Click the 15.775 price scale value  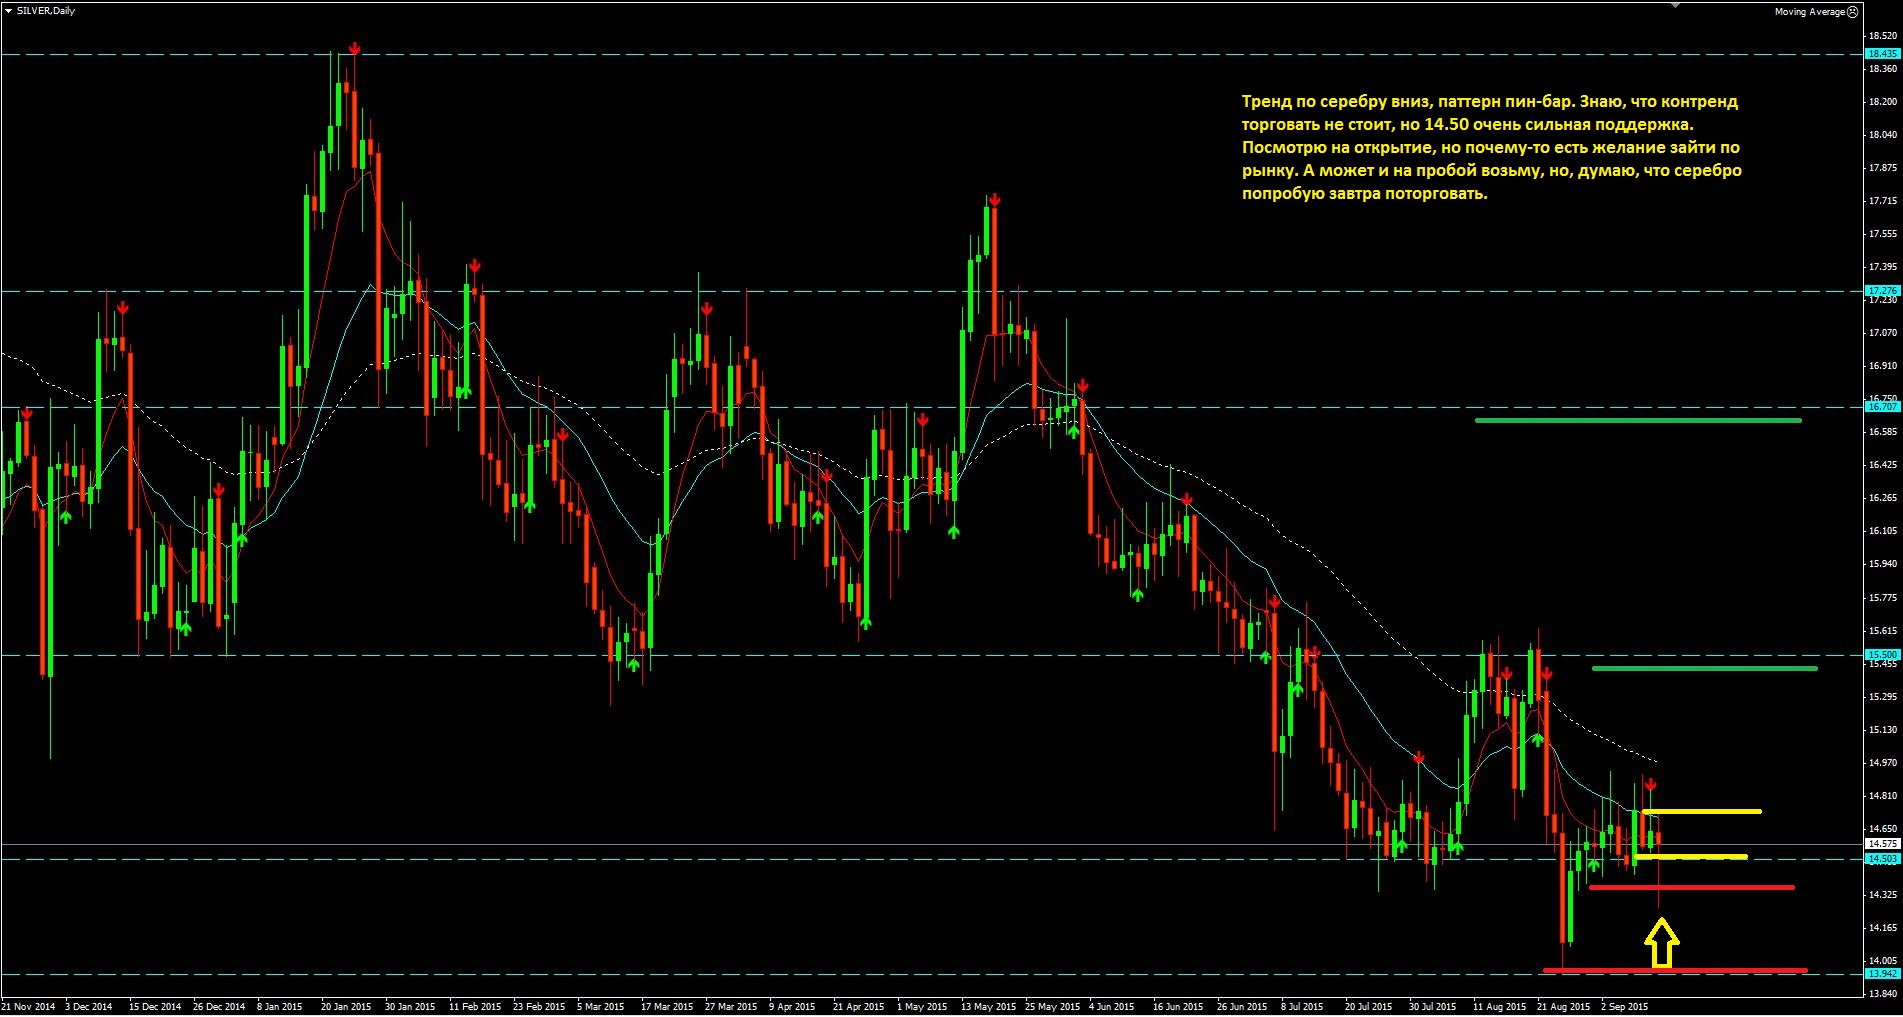(x=1882, y=598)
